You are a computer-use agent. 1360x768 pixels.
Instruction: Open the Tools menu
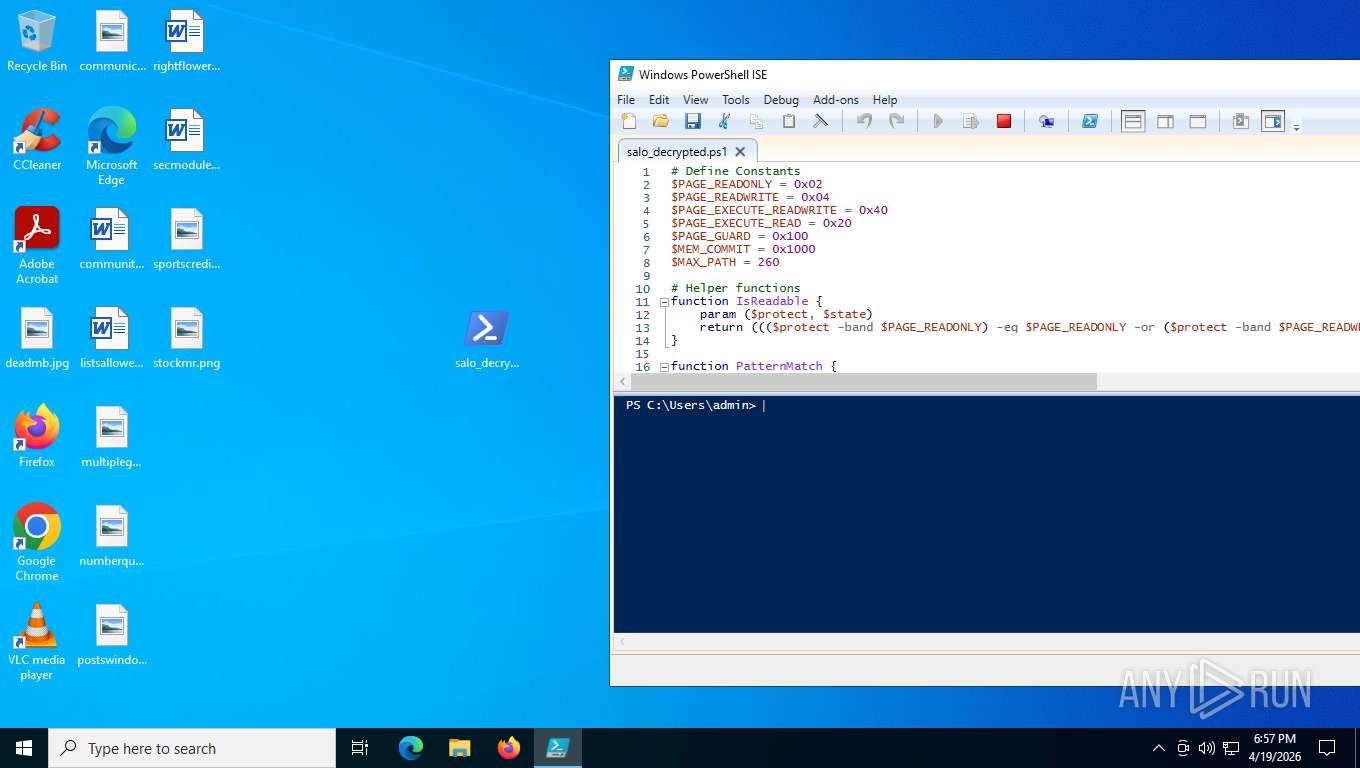pyautogui.click(x=736, y=100)
